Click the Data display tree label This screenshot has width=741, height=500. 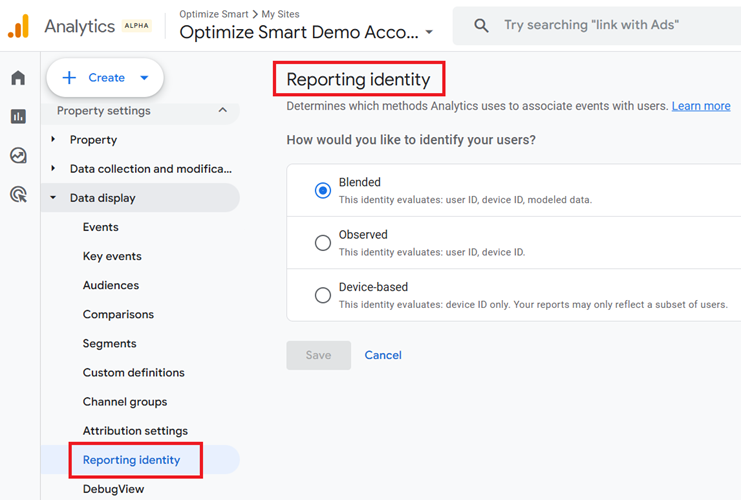click(103, 198)
